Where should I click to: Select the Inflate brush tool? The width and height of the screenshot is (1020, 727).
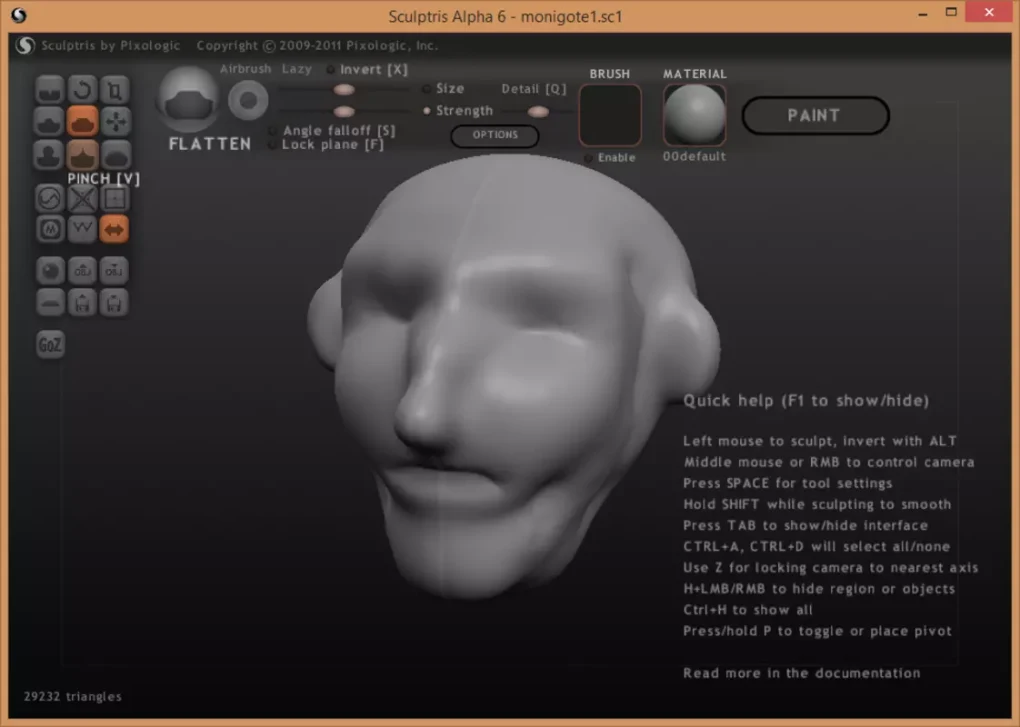click(50, 154)
